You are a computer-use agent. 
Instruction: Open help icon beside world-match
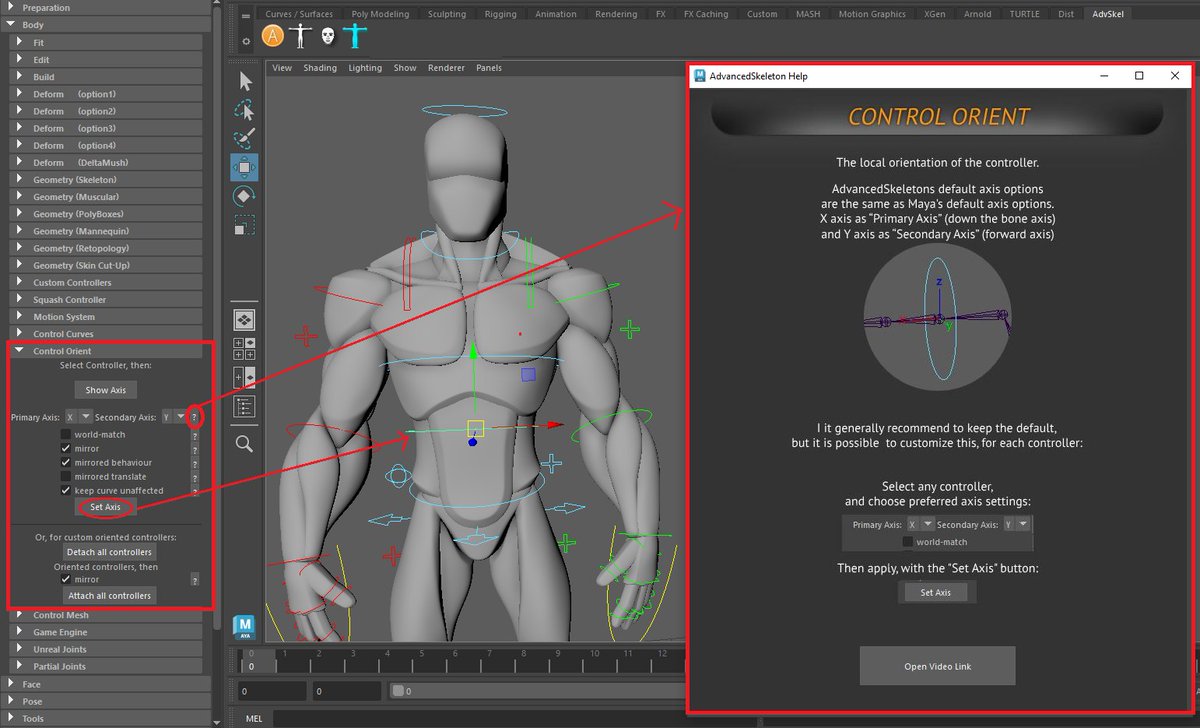pos(194,435)
